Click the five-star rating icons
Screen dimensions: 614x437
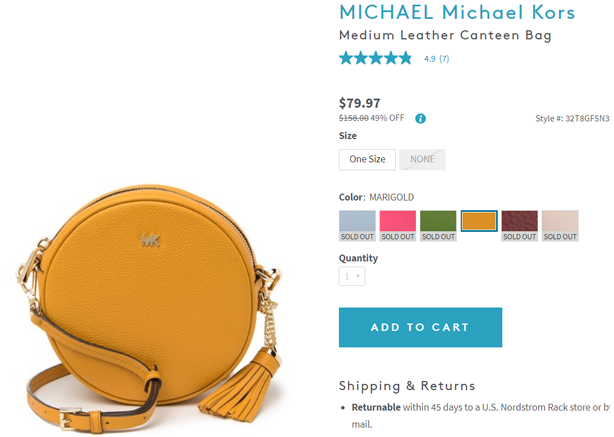[376, 58]
